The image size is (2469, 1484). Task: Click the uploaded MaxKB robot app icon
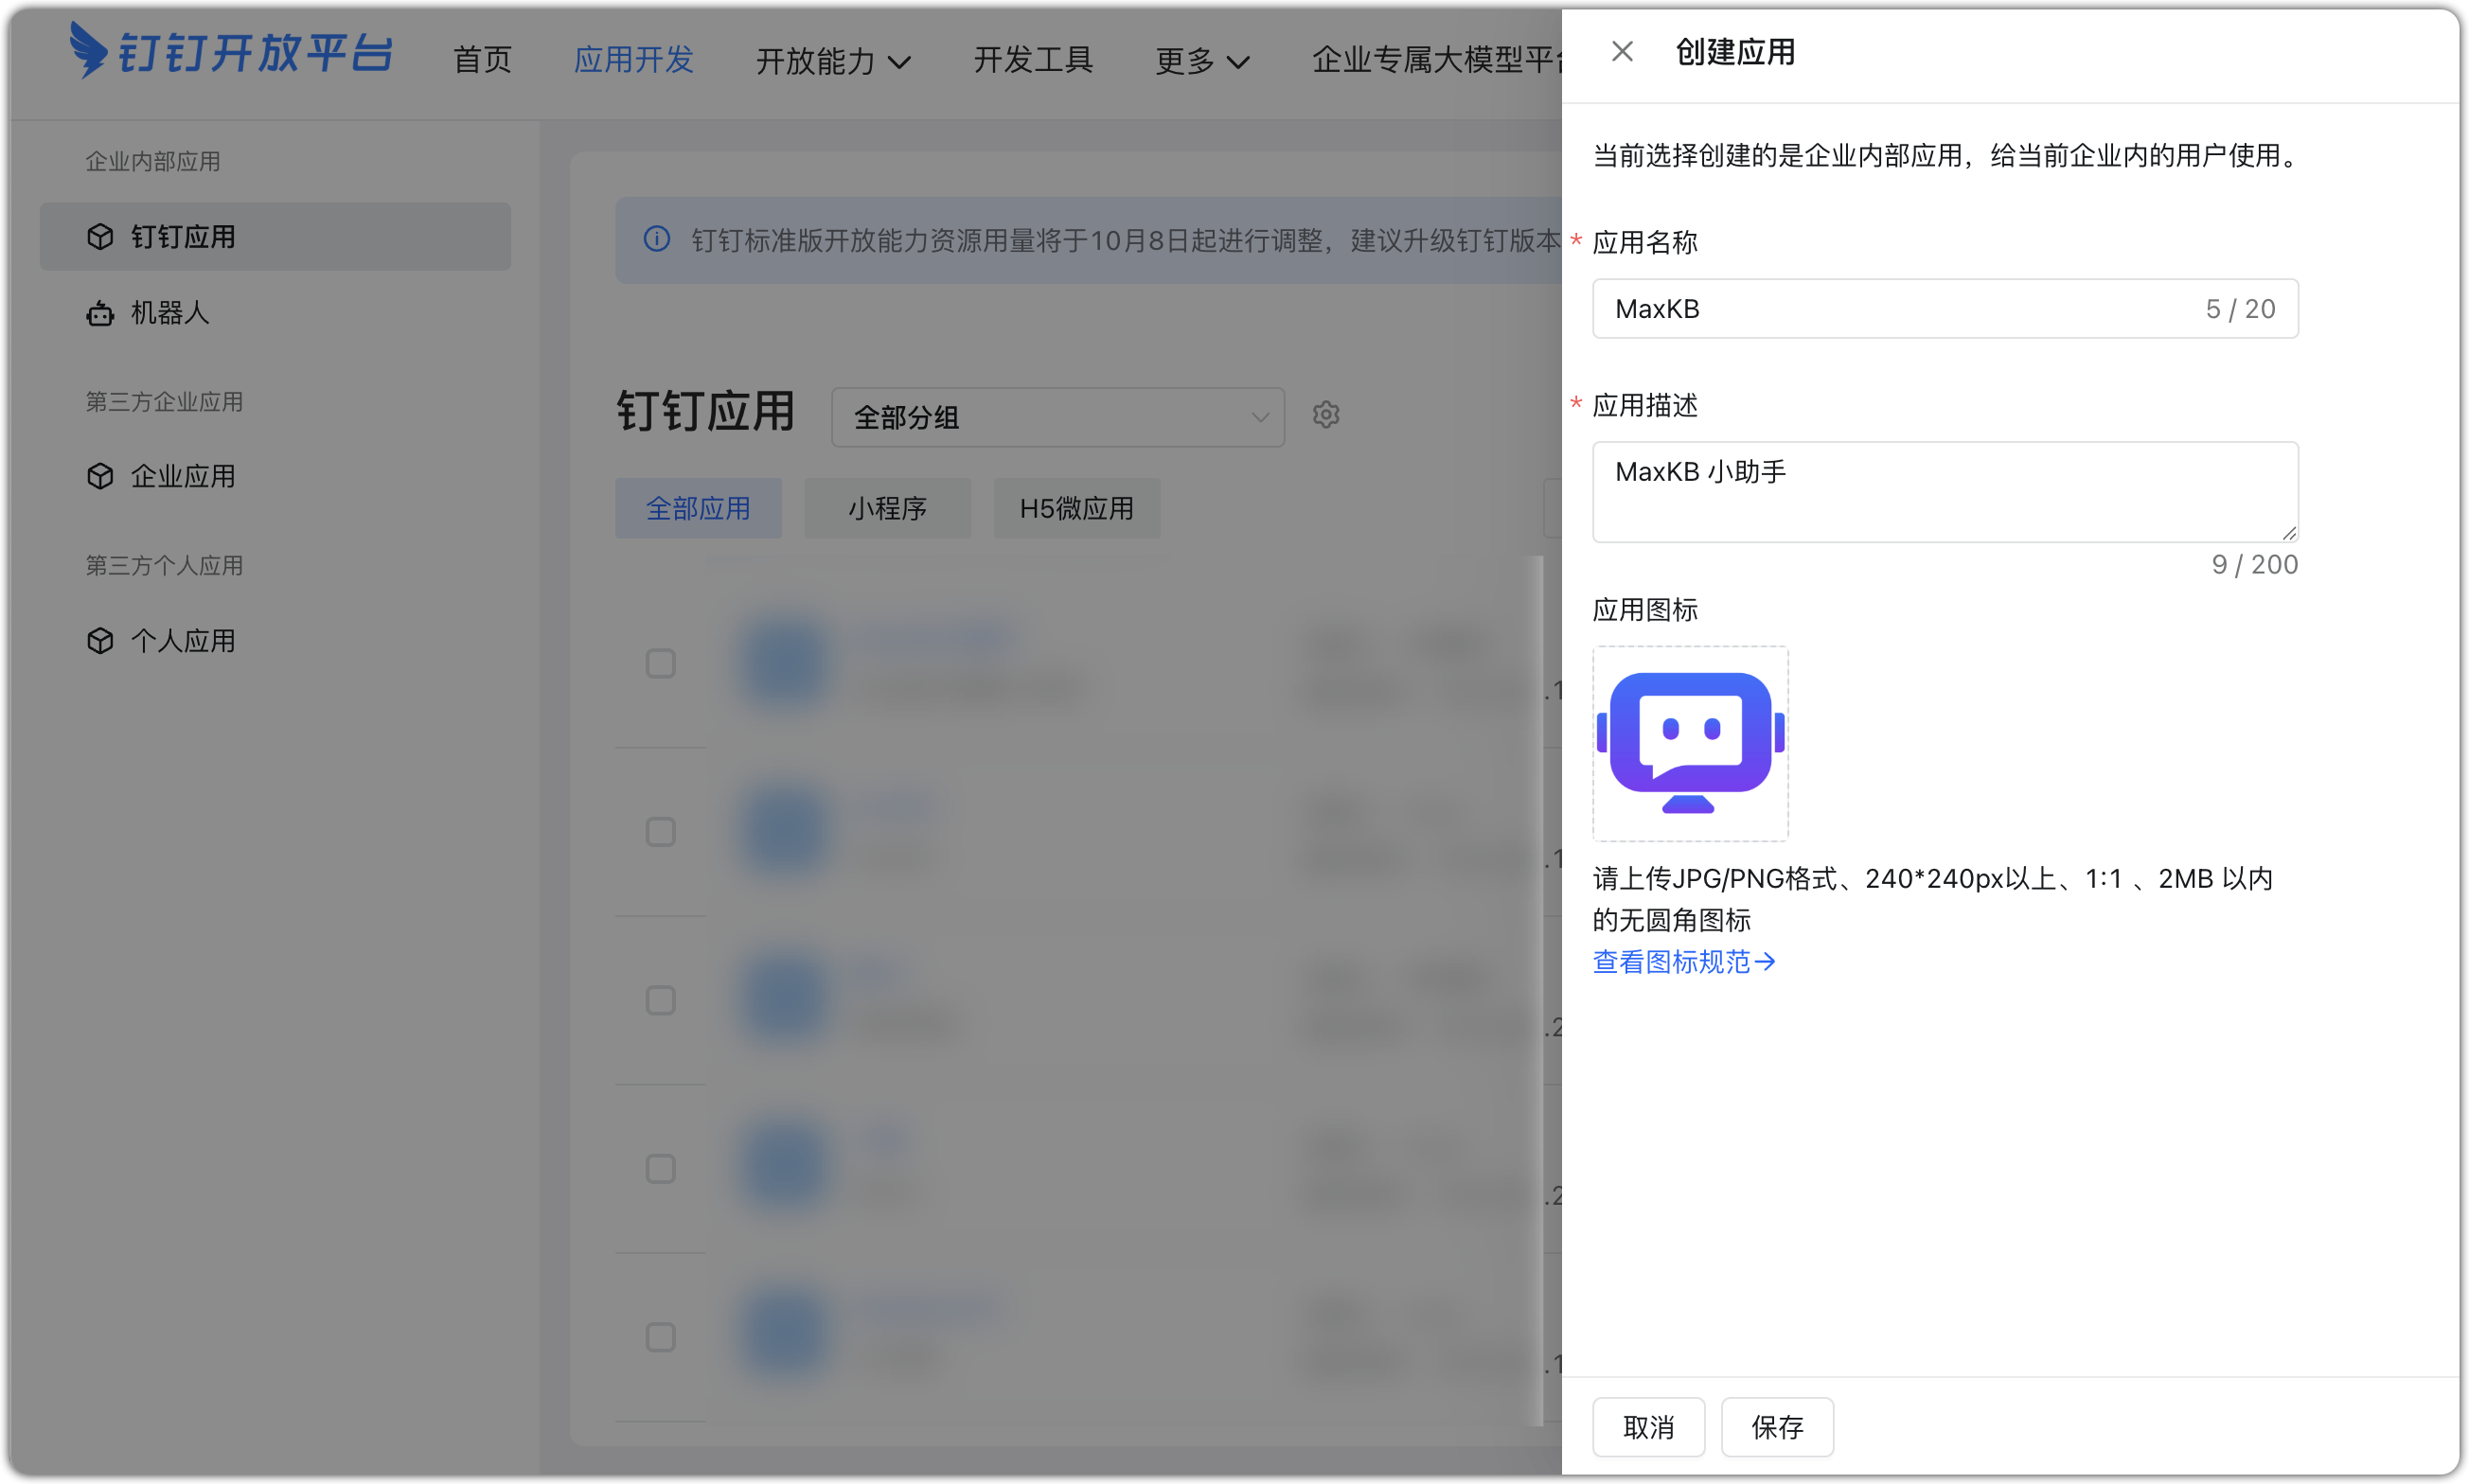pos(1690,743)
